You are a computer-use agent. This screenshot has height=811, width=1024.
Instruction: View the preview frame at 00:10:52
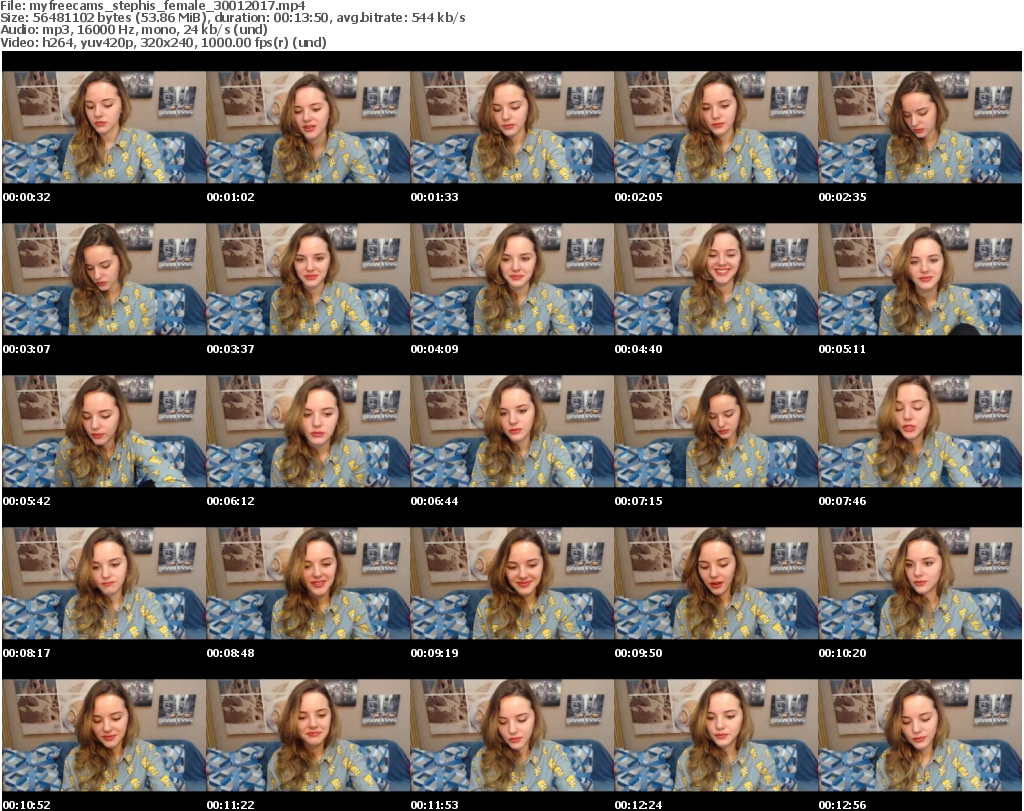(104, 736)
